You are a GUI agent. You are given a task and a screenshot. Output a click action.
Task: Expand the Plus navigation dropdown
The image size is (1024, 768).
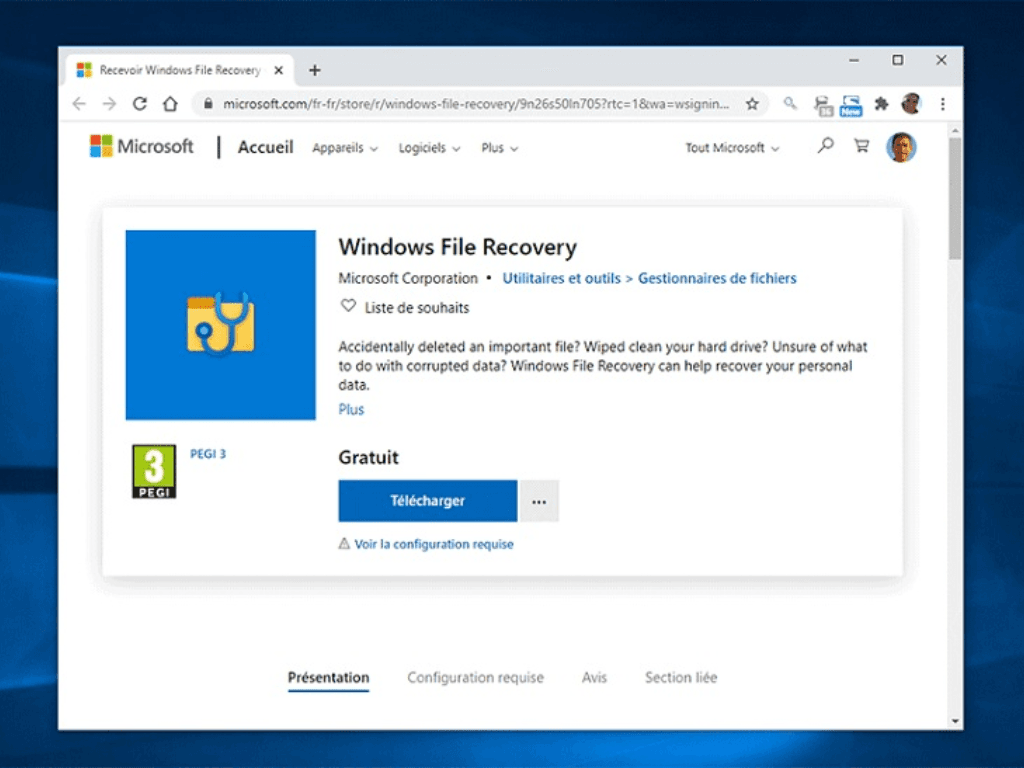coord(499,148)
